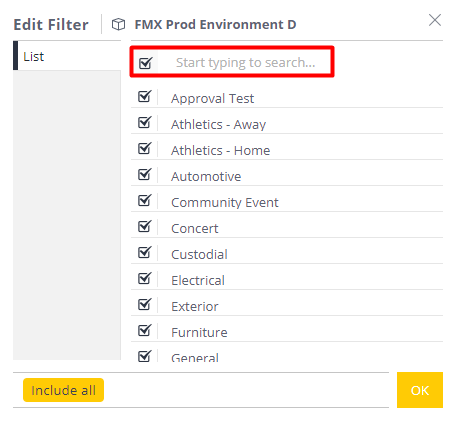456x421 pixels.
Task: Toggle the Community Event checkbox
Action: [x=145, y=201]
